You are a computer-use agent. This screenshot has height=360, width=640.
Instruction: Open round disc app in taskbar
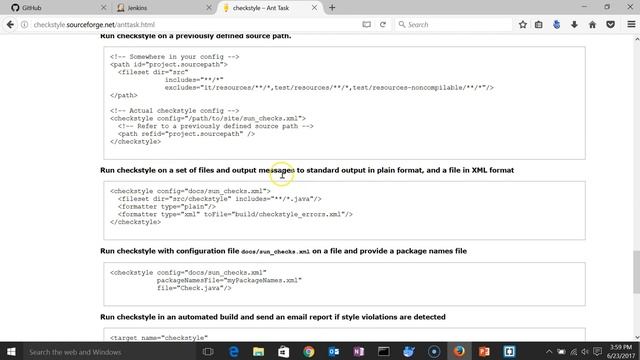[x=434, y=351]
